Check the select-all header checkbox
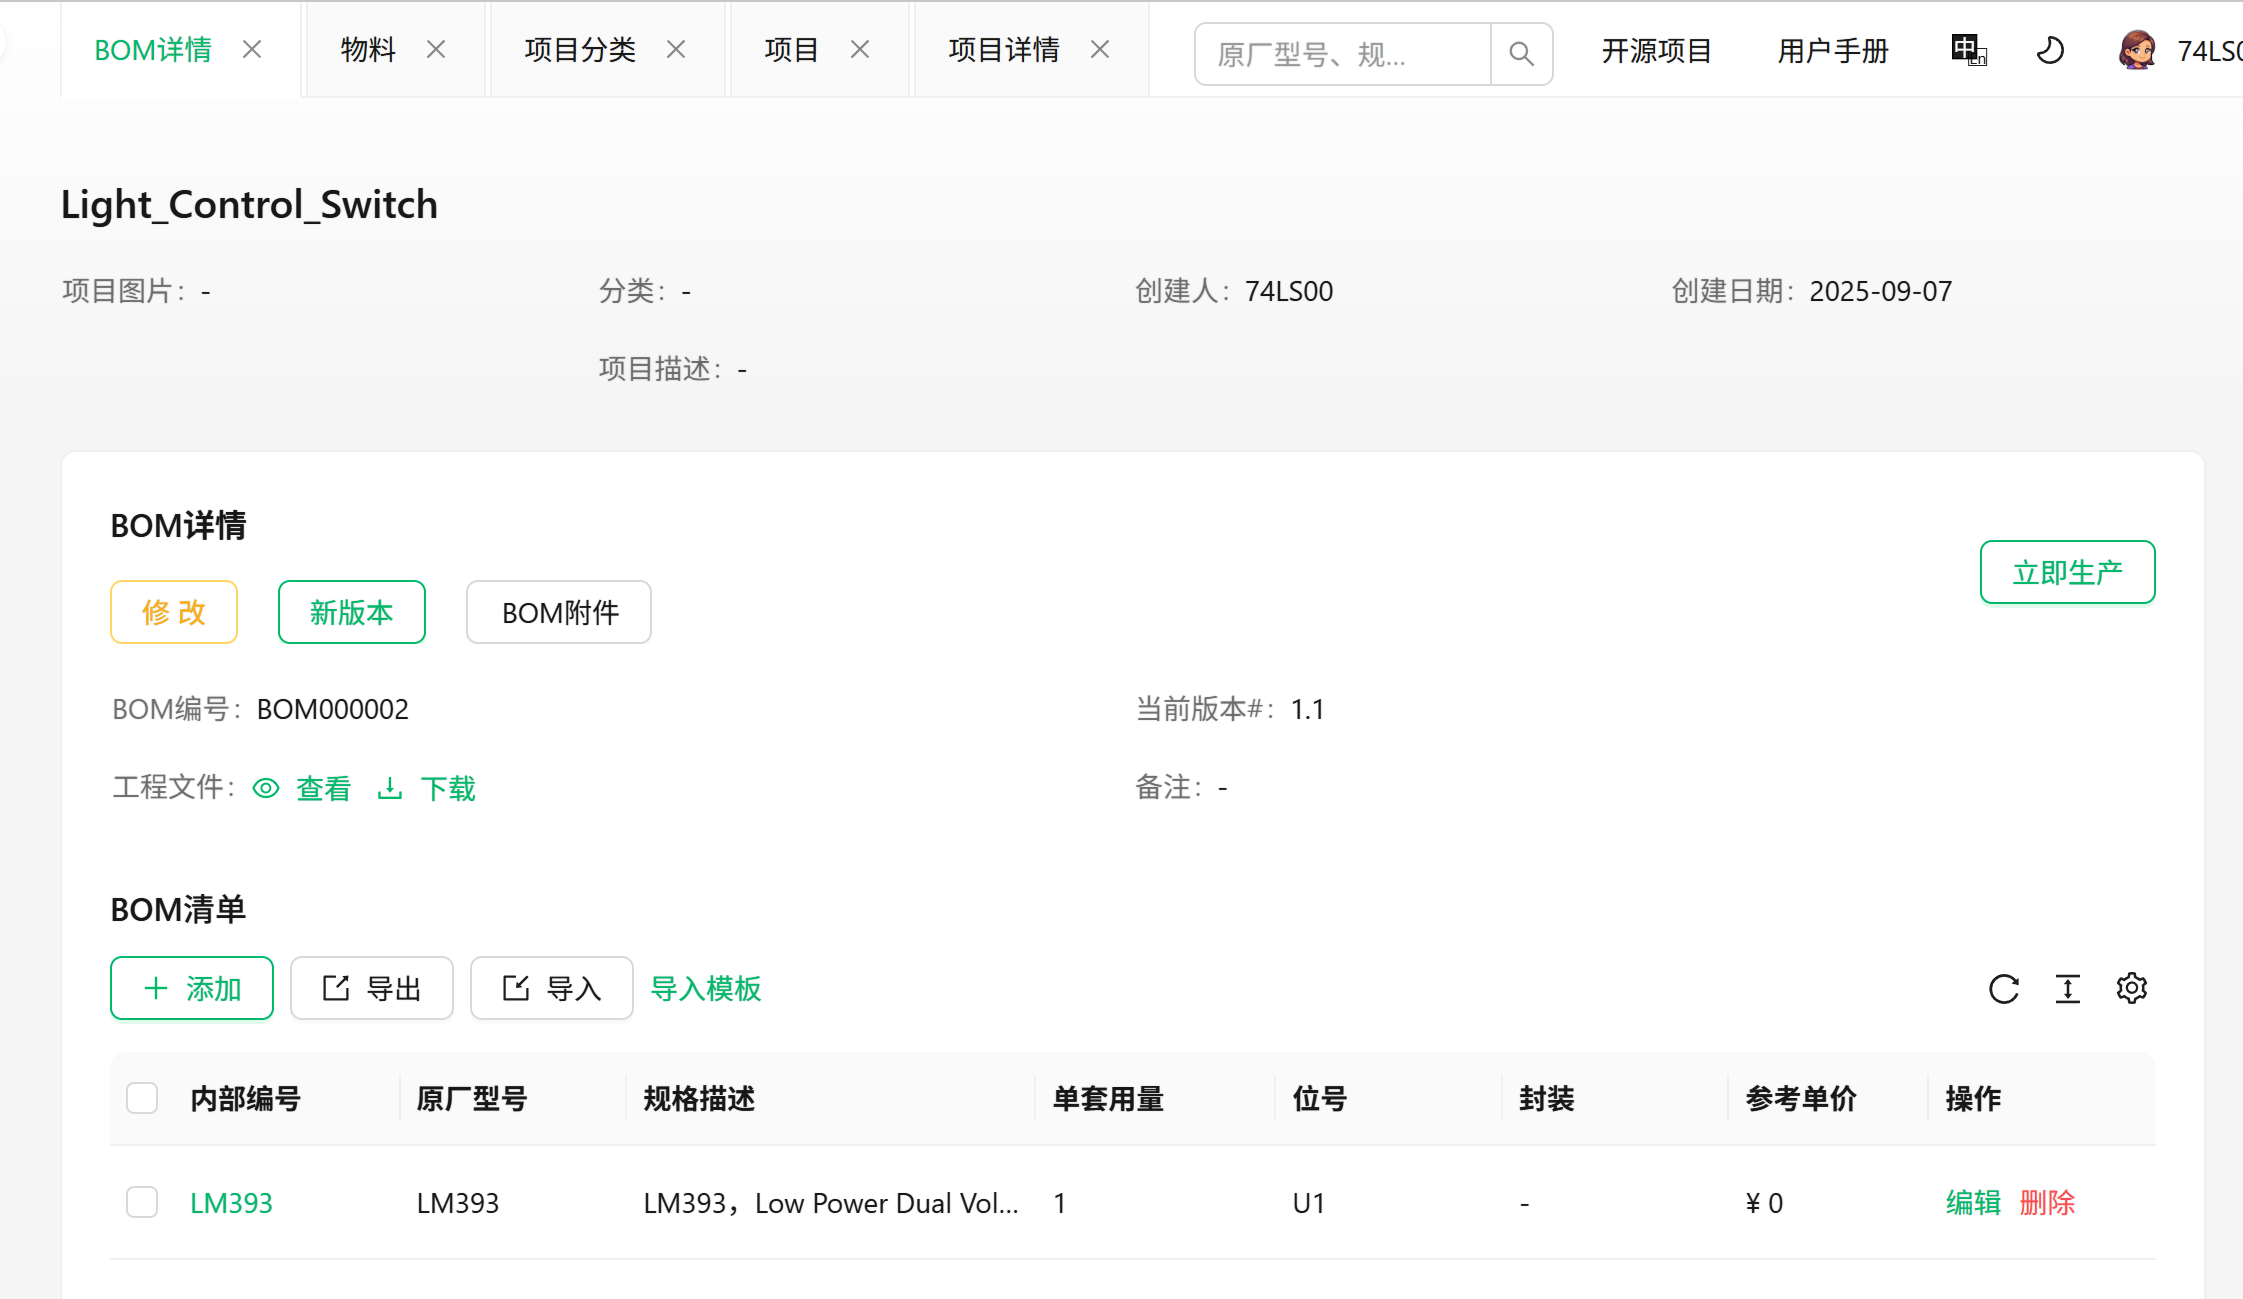Screen dimensions: 2243x1299 pyautogui.click(x=142, y=1098)
